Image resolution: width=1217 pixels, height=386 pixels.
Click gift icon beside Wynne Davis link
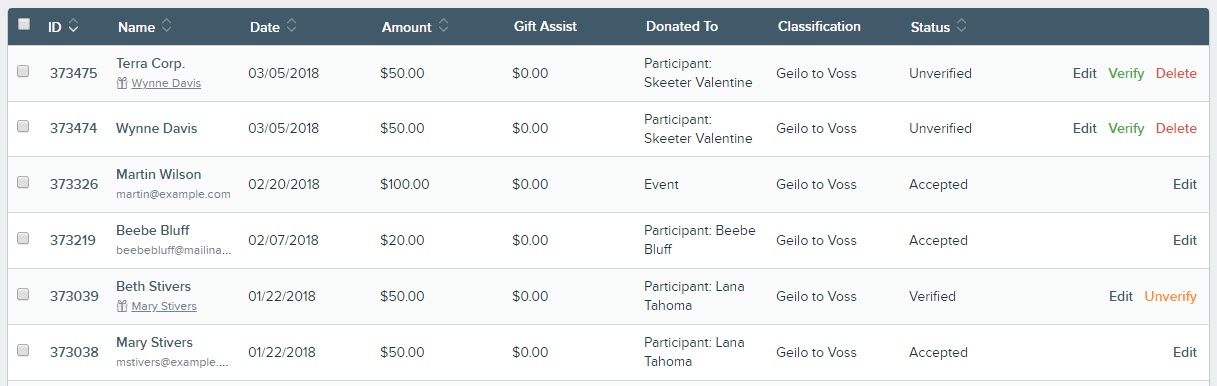point(122,83)
